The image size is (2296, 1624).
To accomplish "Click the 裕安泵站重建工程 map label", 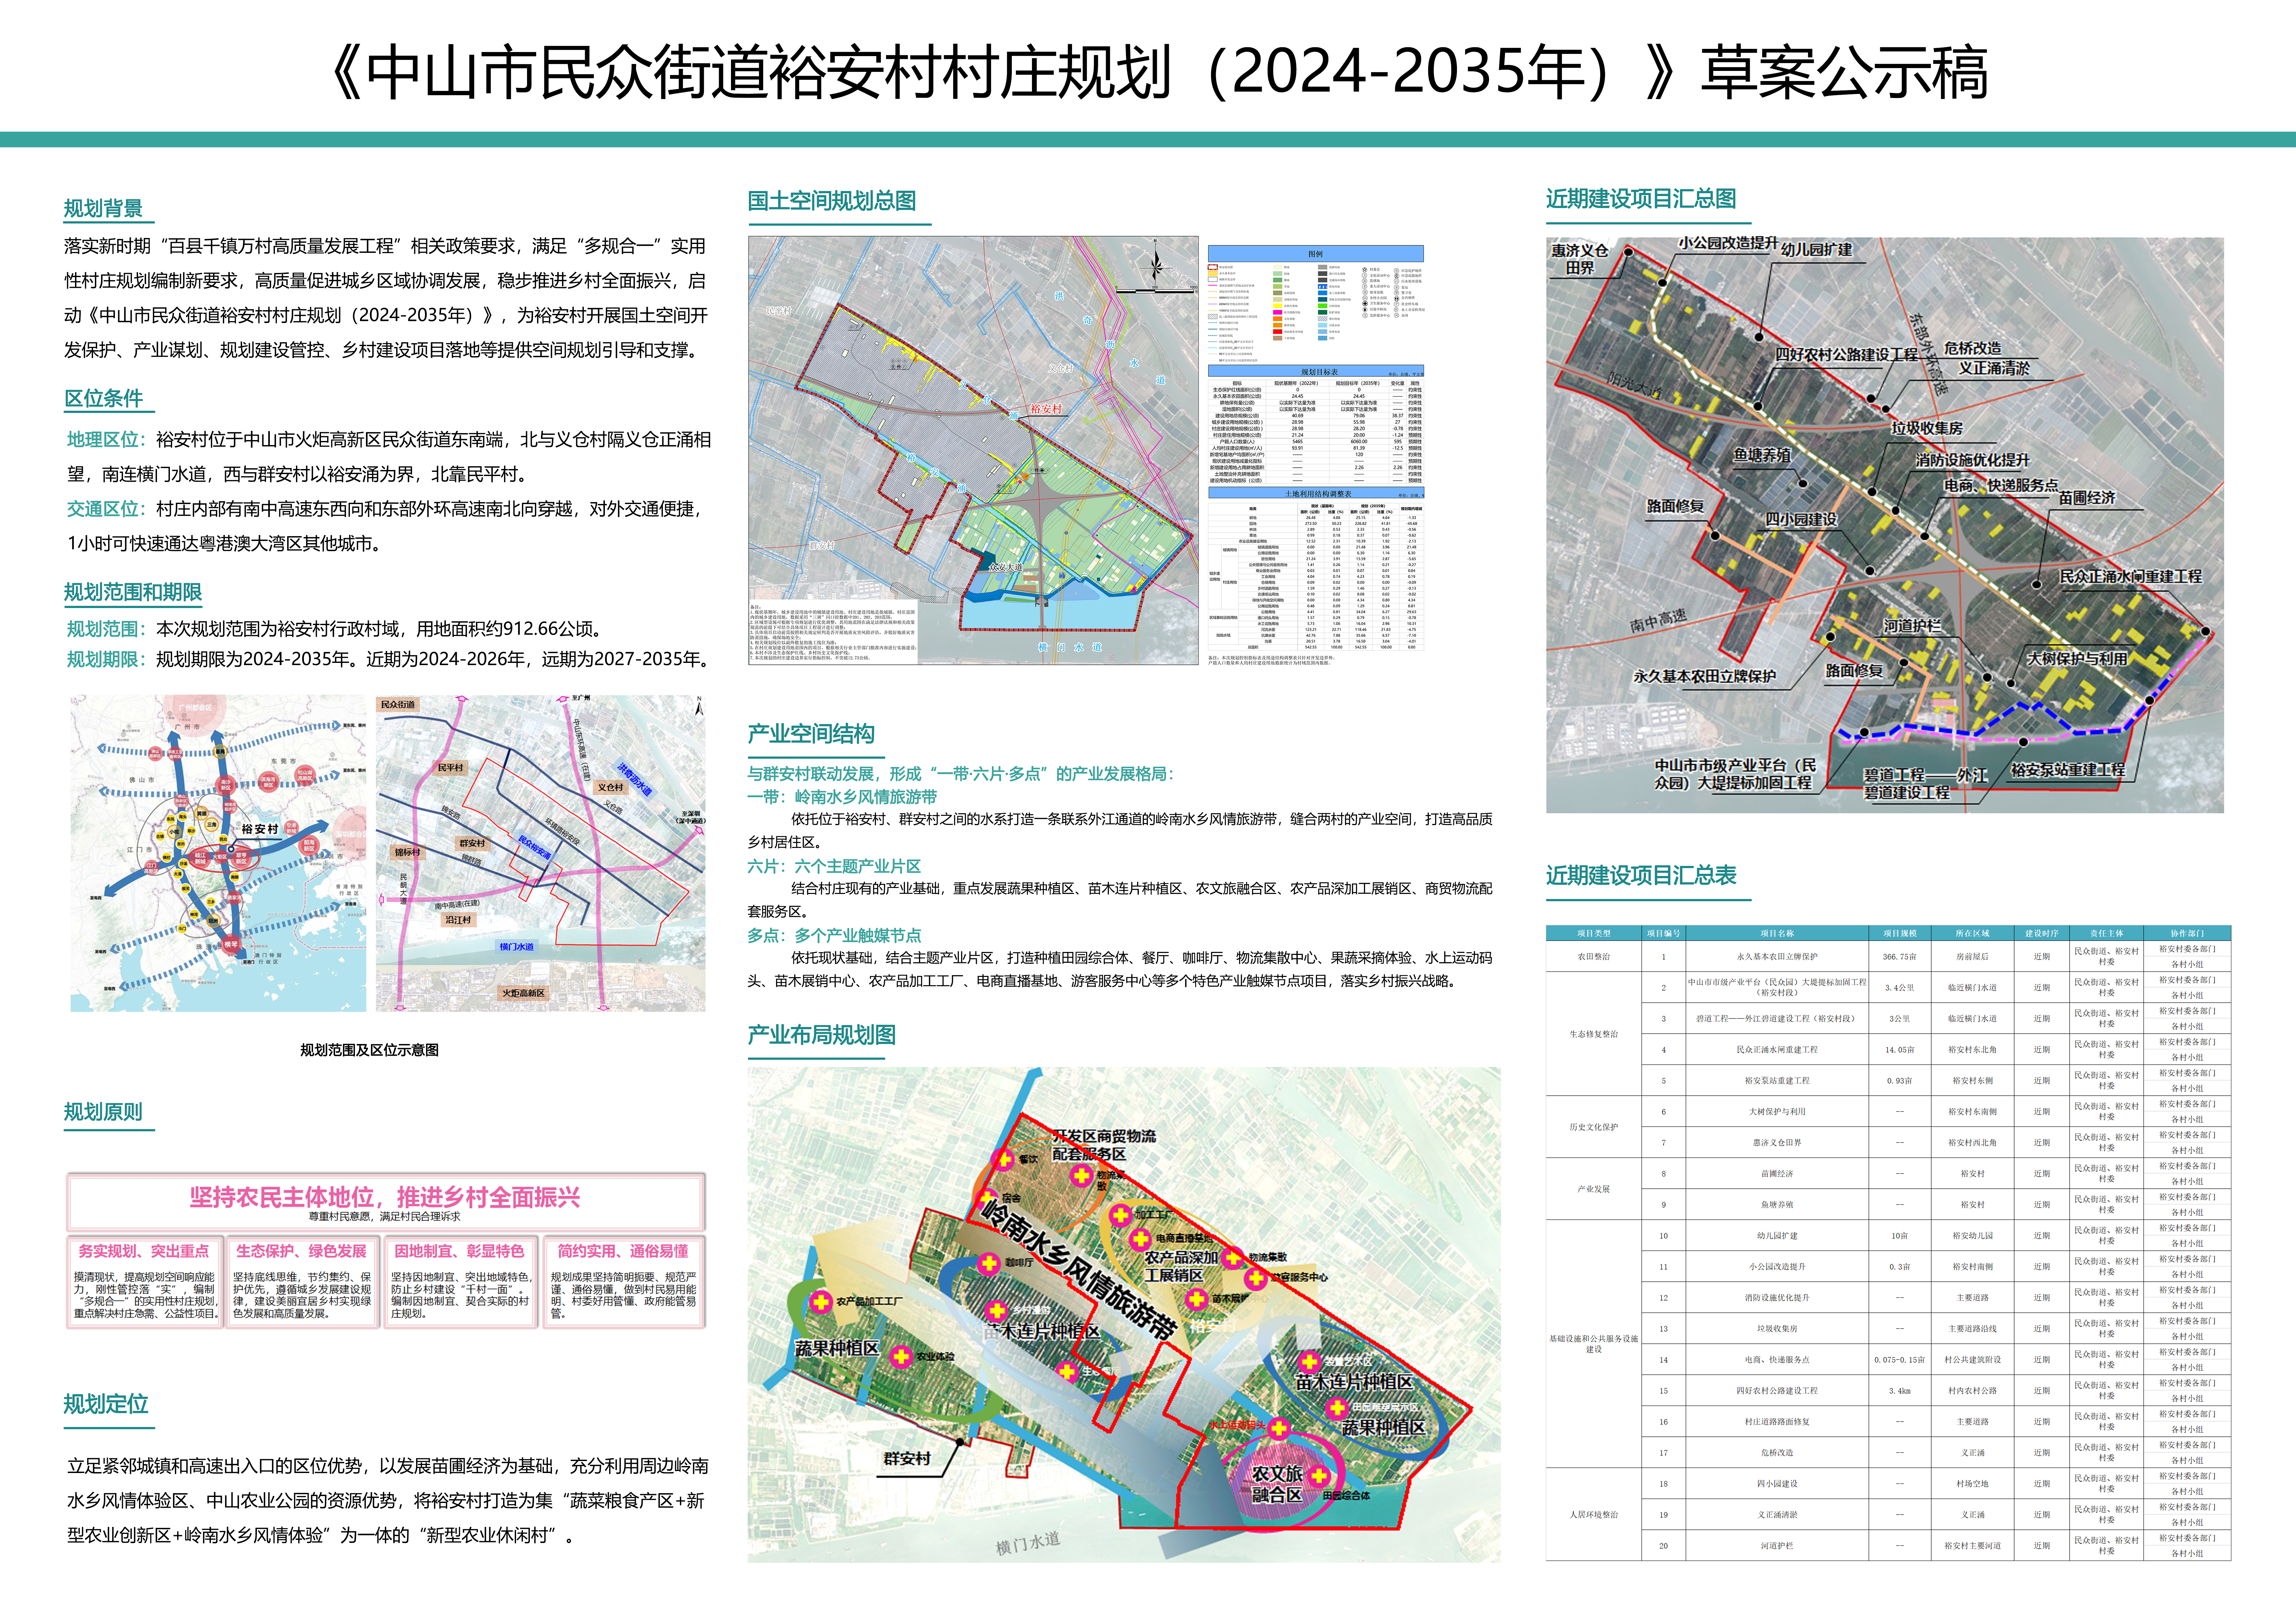I will tap(2068, 770).
